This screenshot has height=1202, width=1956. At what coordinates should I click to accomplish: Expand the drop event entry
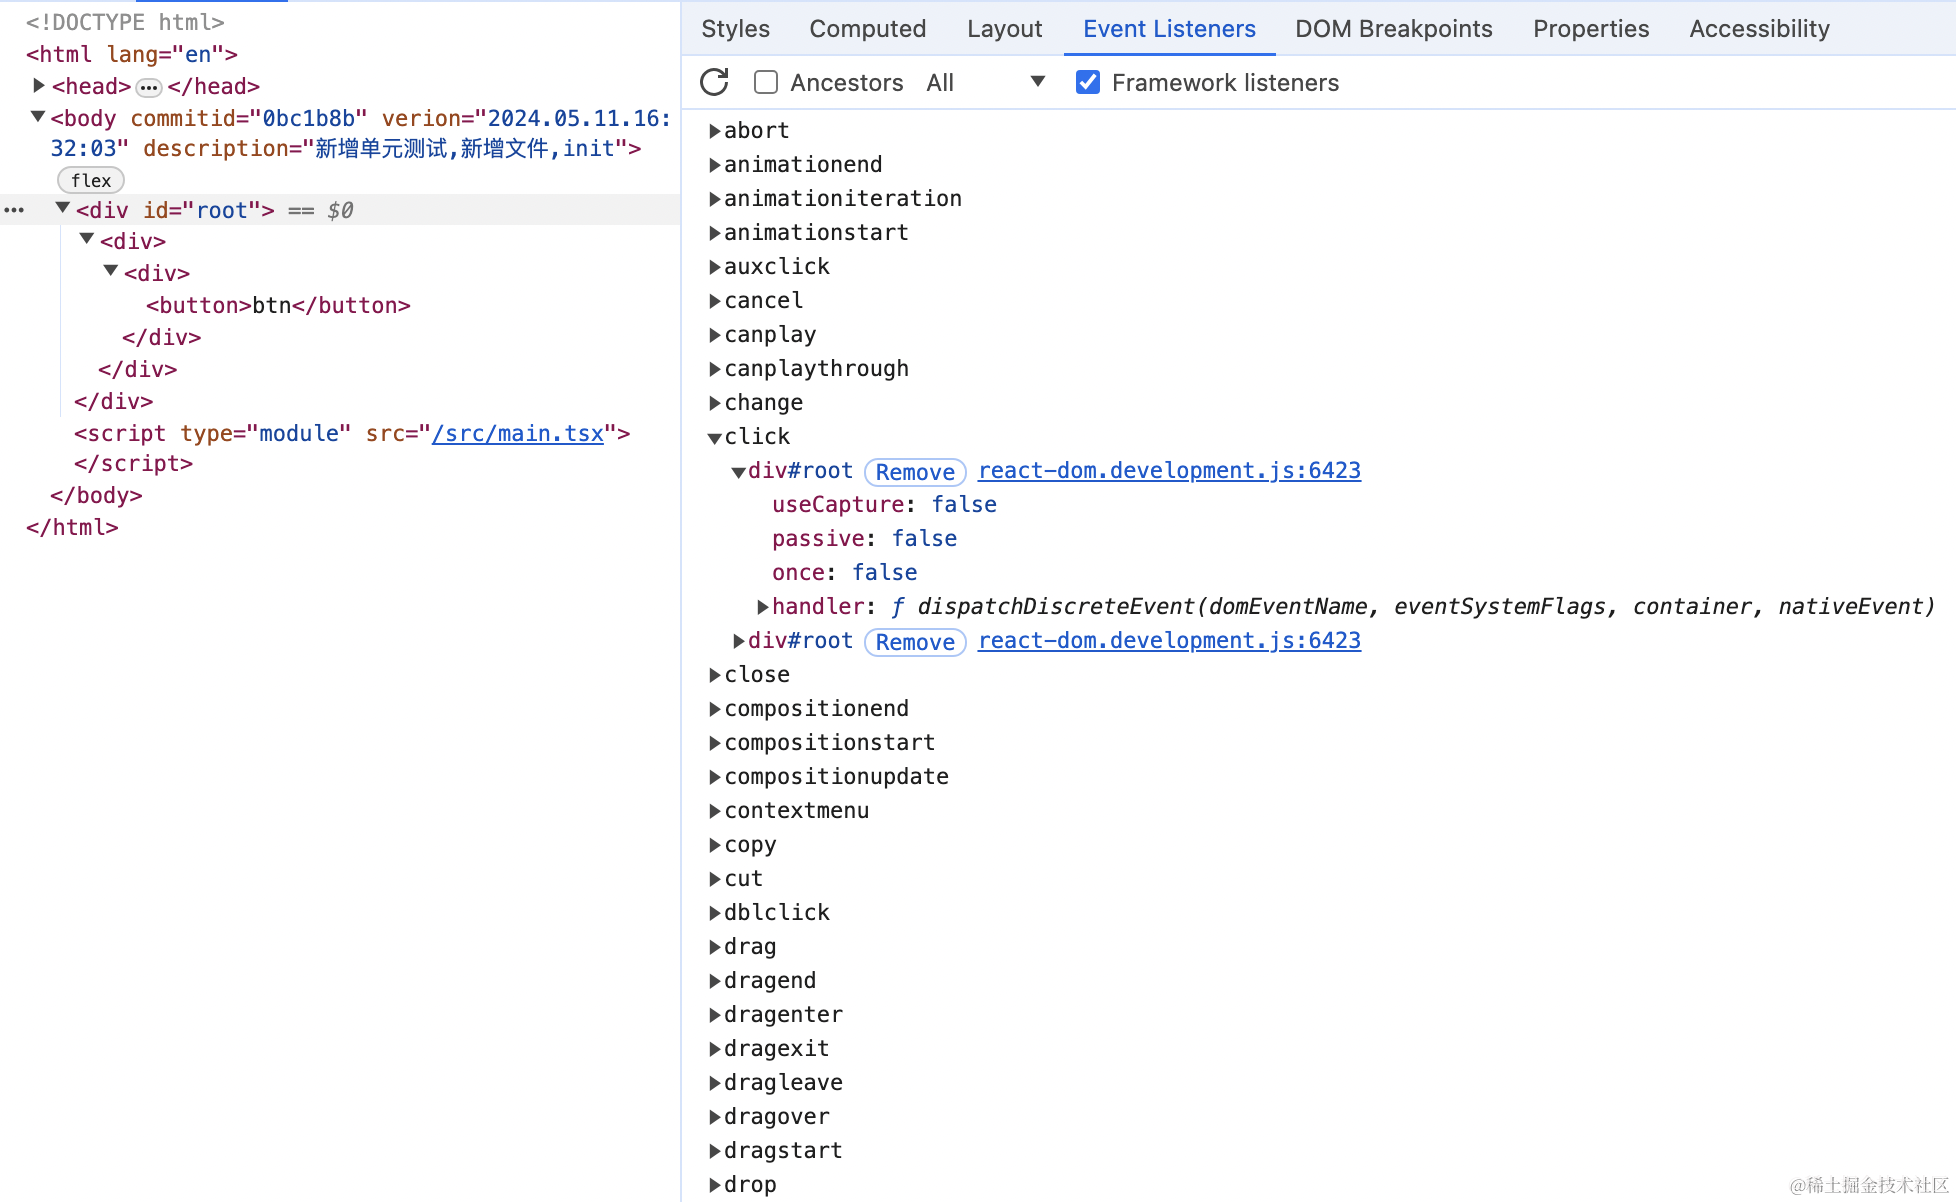[715, 1185]
